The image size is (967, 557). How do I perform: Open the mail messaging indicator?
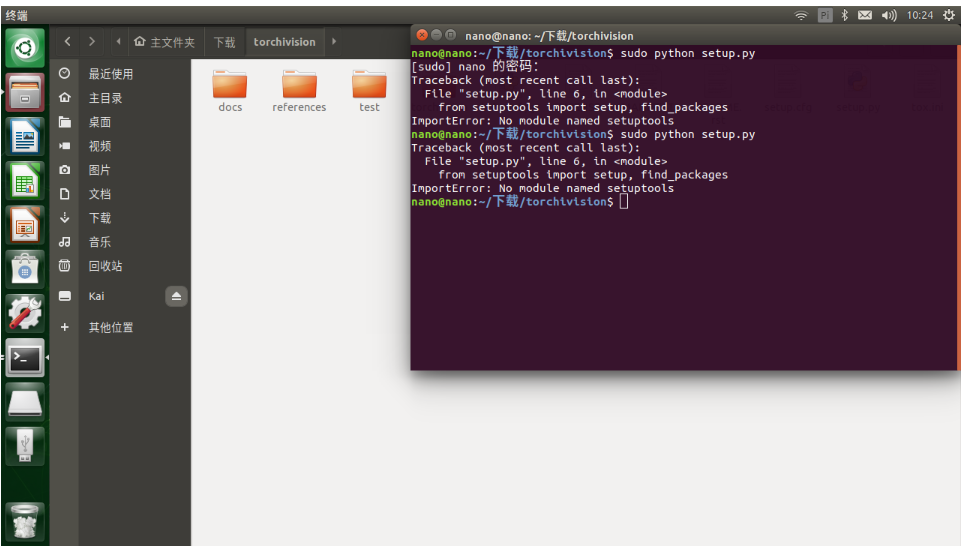point(865,15)
